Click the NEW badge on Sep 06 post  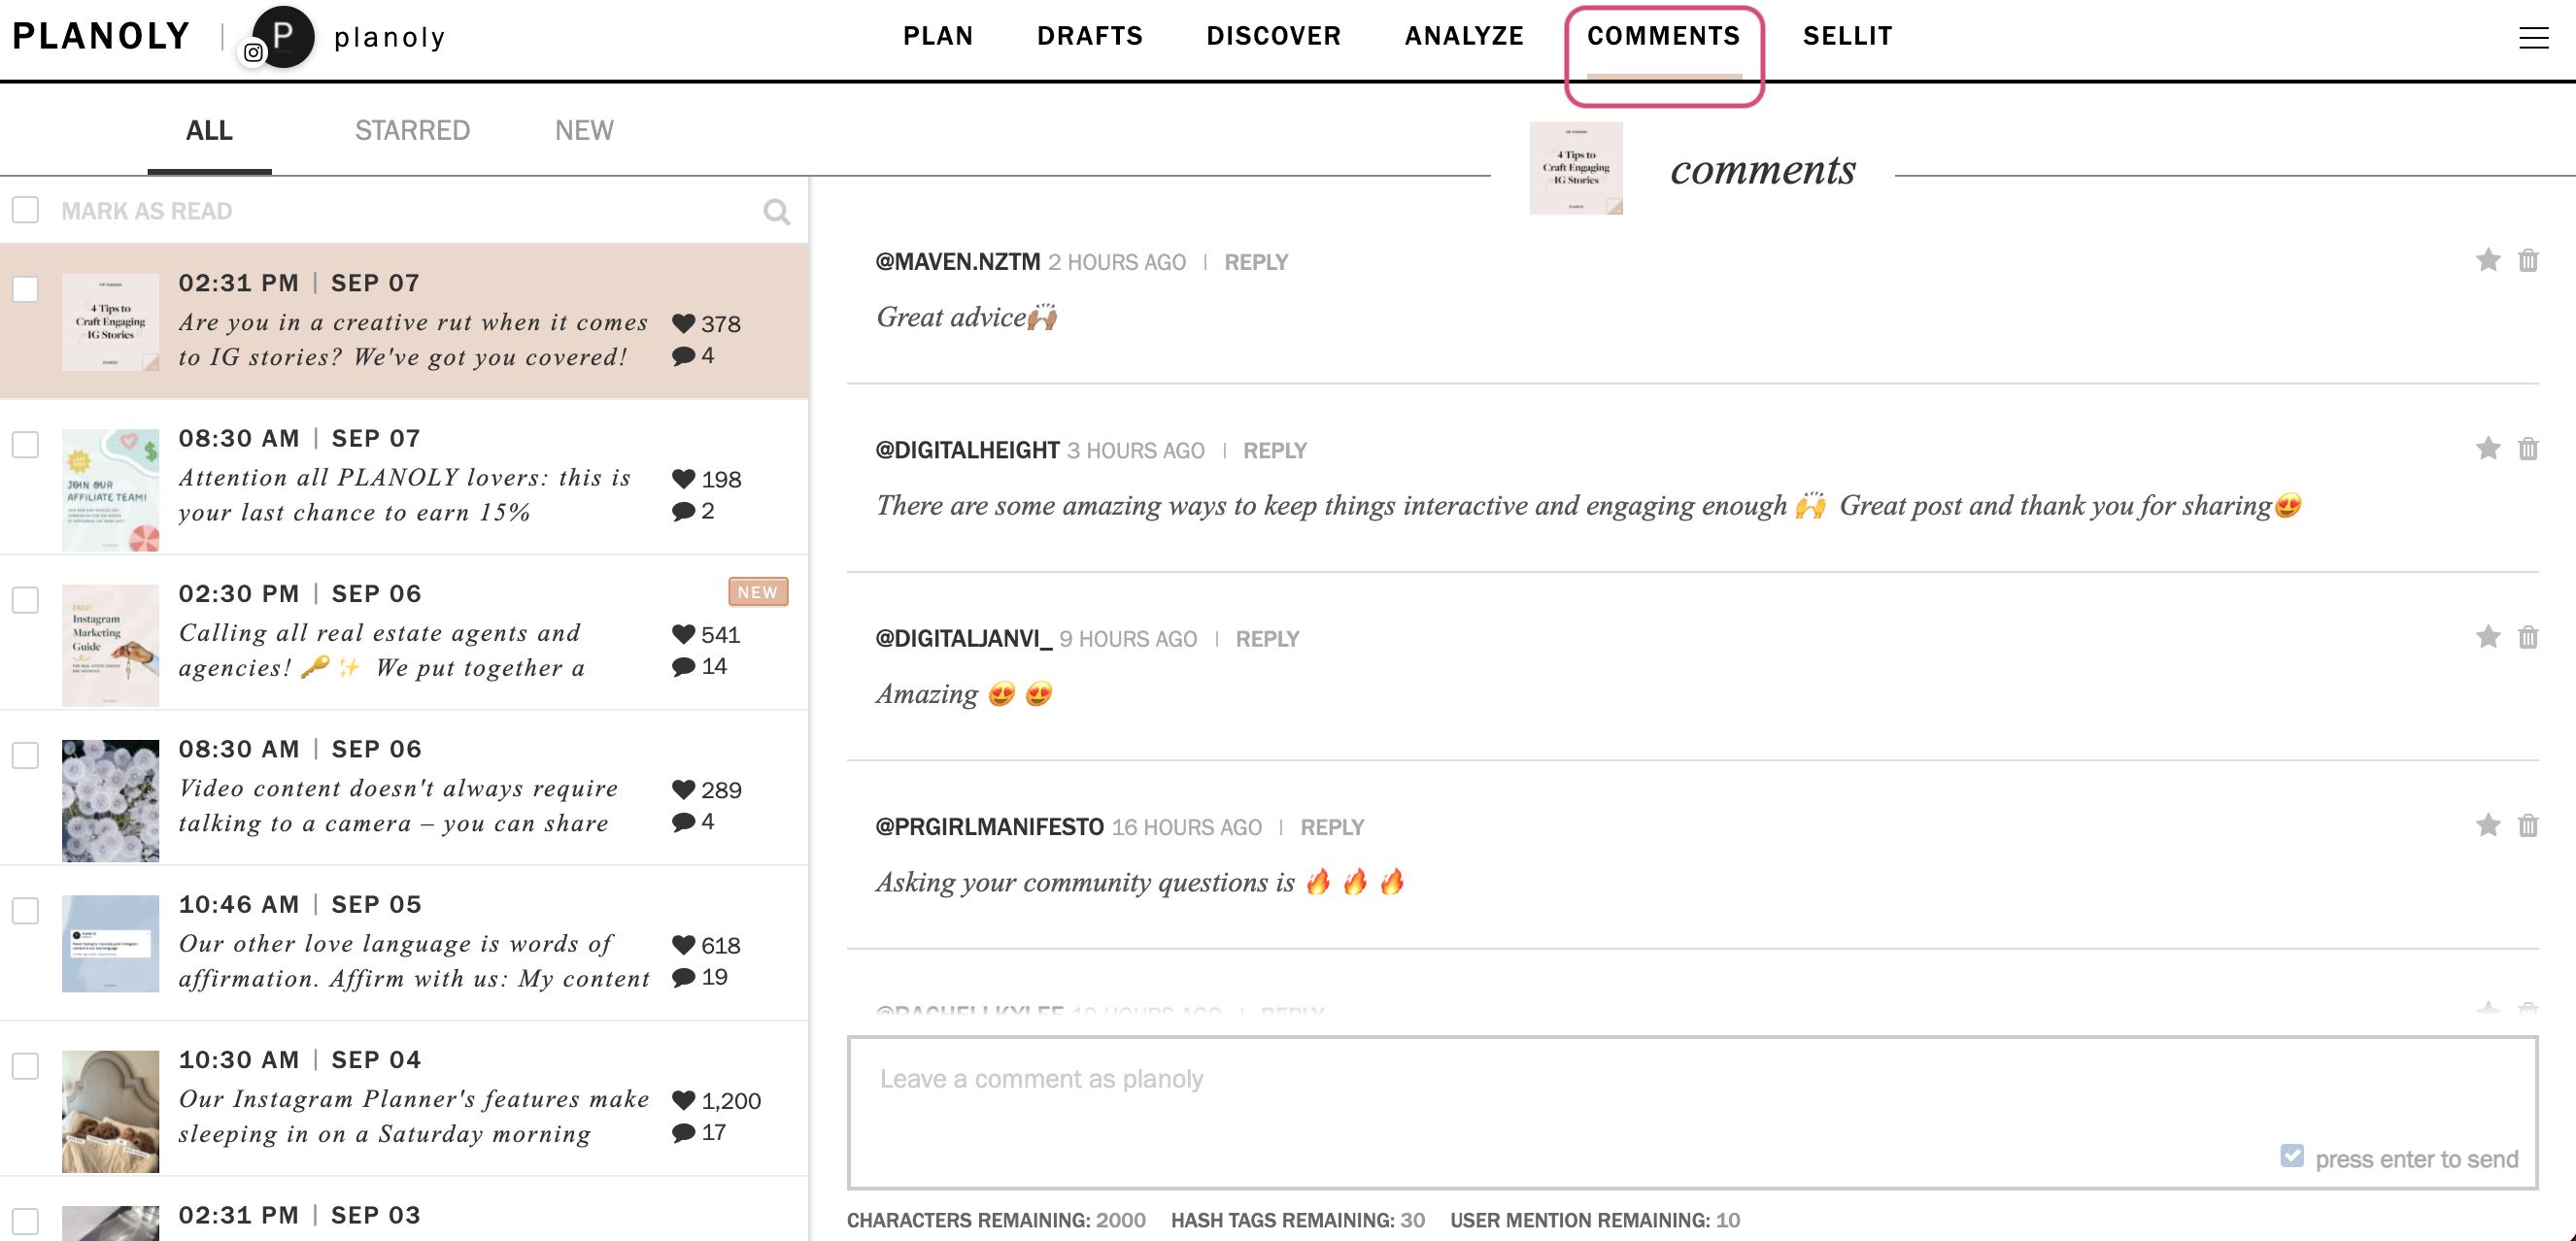(758, 592)
